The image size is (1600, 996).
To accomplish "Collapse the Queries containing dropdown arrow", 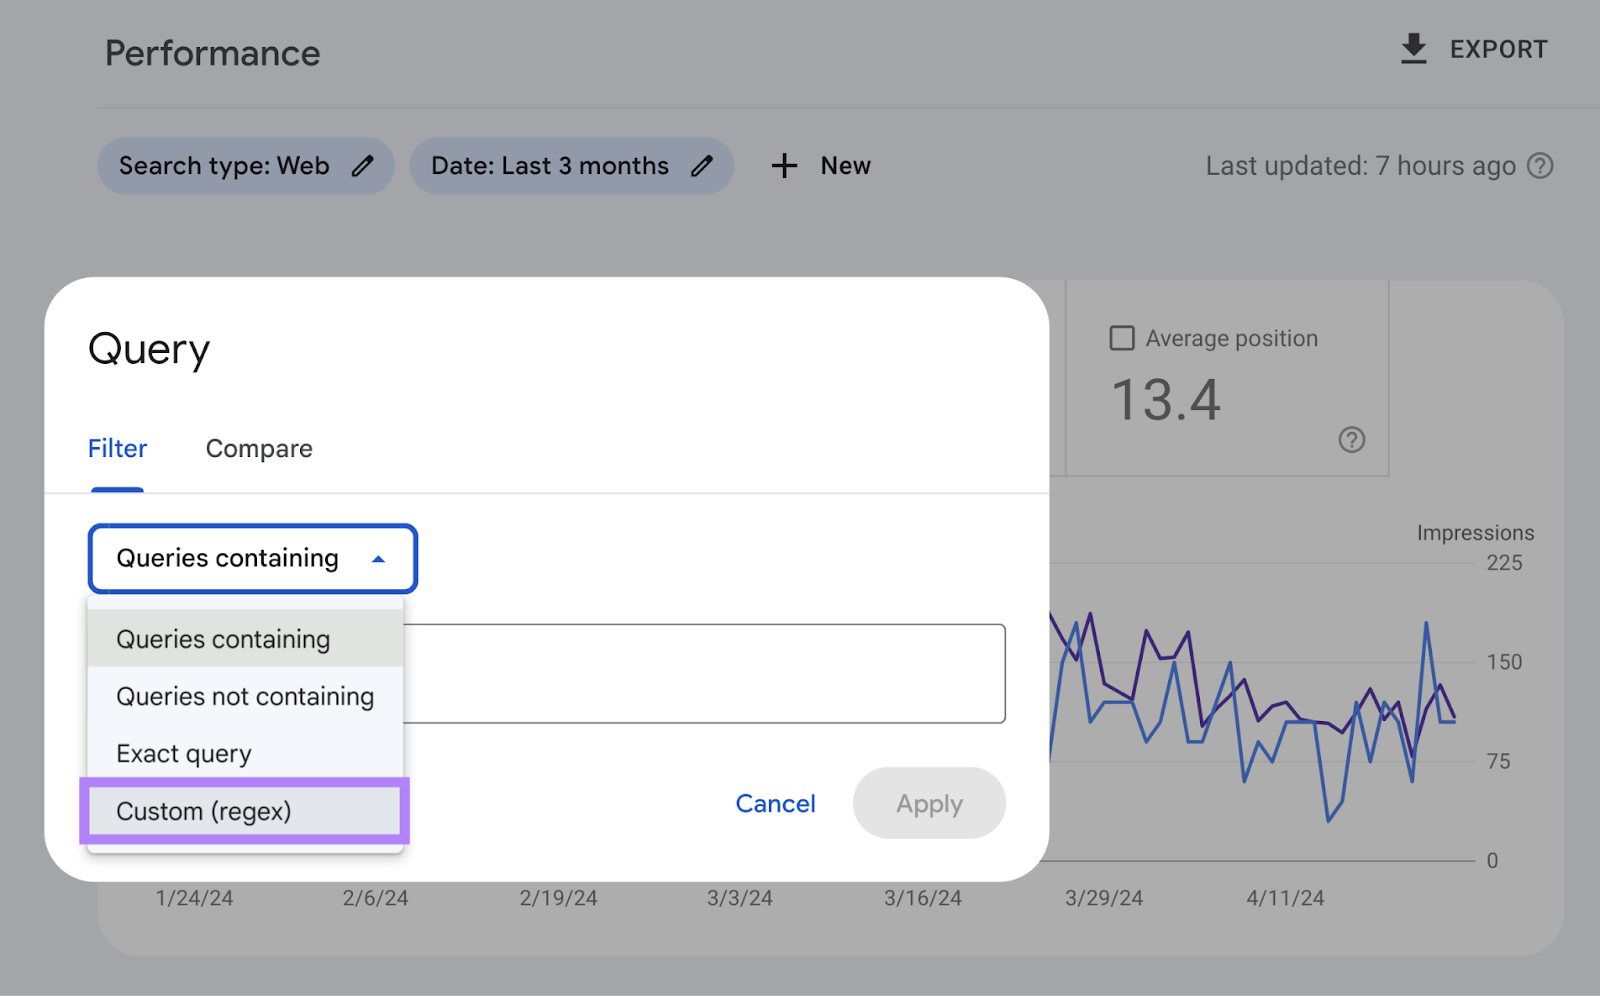I will [378, 559].
